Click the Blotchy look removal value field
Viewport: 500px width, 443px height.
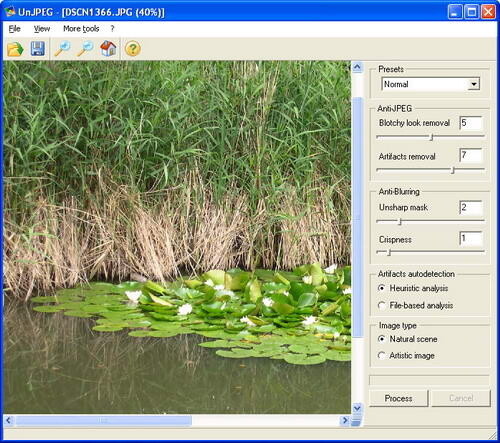click(x=471, y=123)
